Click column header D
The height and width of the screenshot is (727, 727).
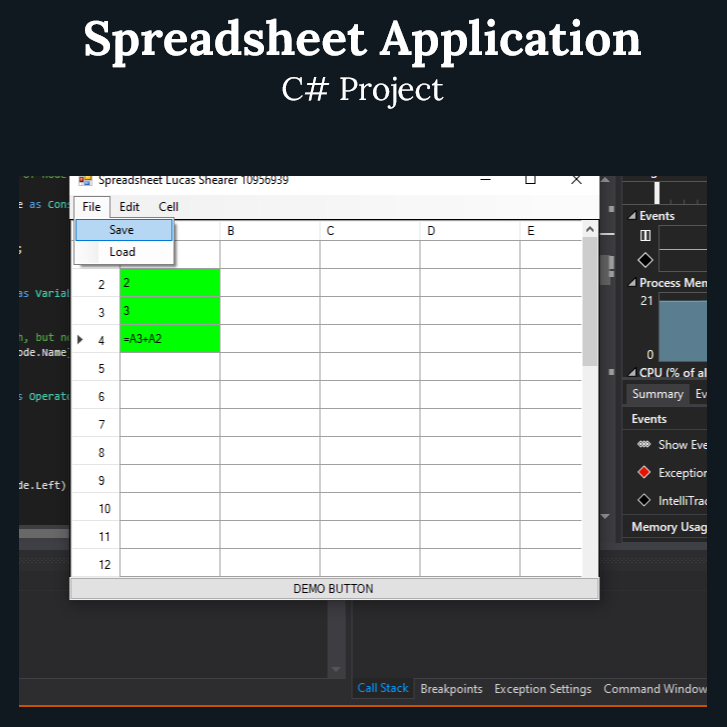(x=470, y=231)
